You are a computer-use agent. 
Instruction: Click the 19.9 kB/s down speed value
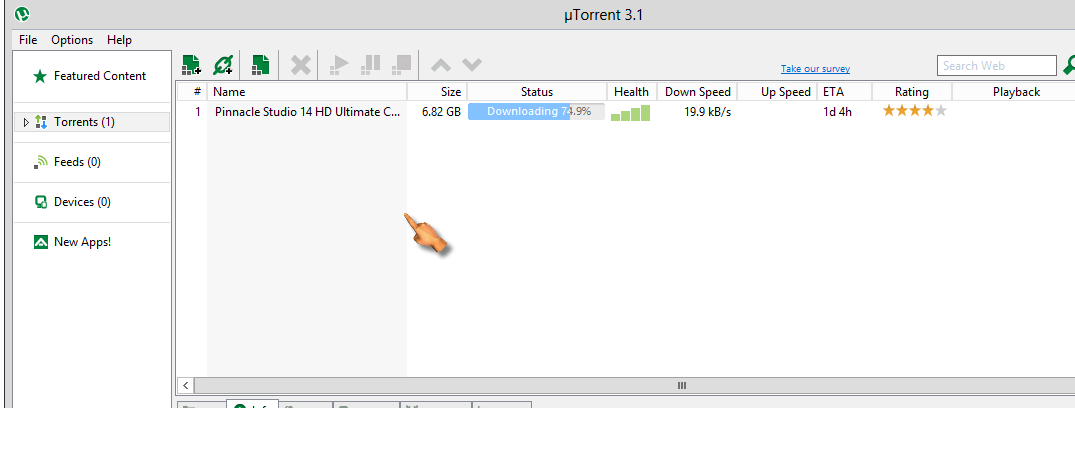point(708,112)
